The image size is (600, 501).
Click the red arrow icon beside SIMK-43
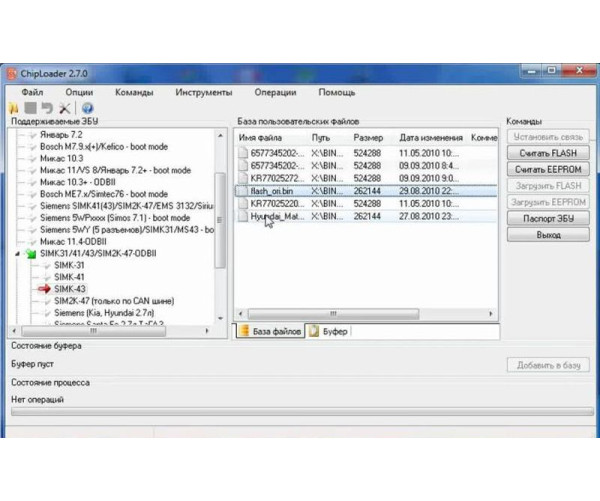coord(43,288)
